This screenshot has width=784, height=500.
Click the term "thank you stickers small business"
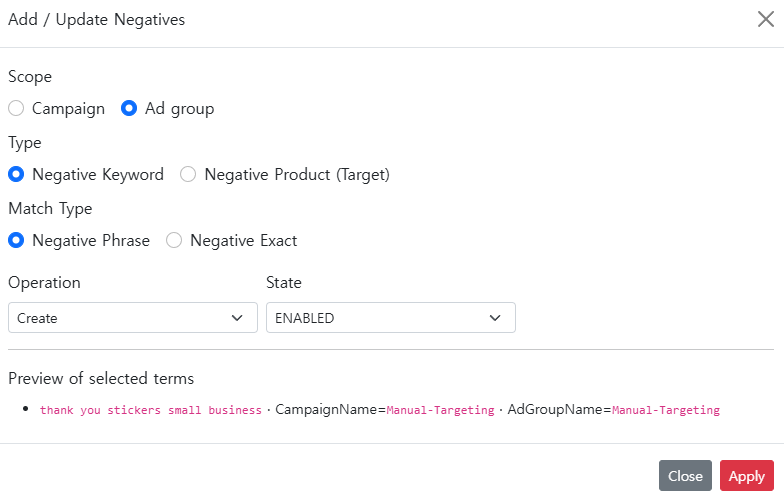pos(150,410)
